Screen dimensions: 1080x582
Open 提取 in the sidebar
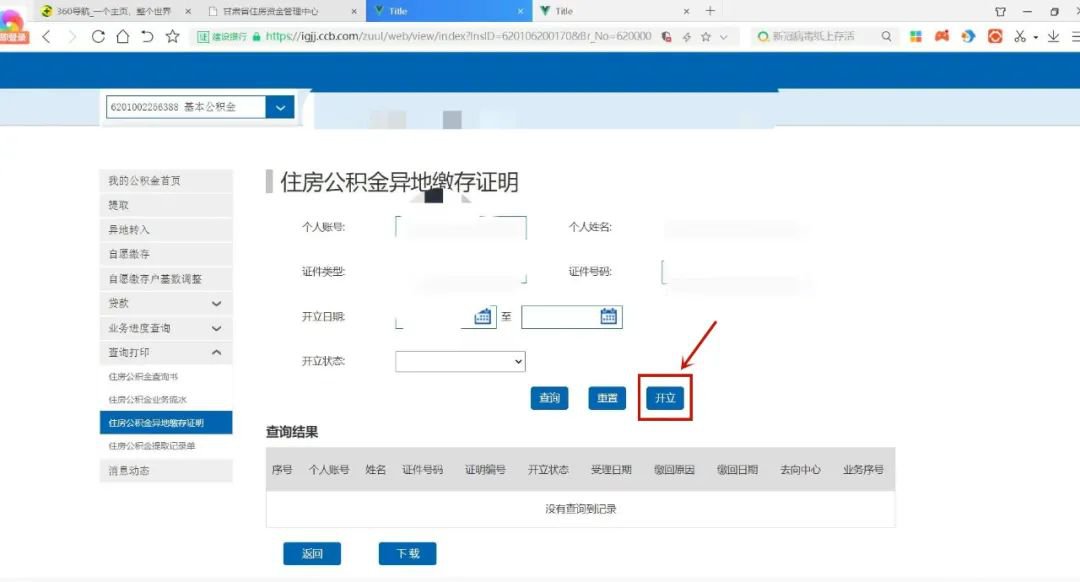(x=166, y=205)
